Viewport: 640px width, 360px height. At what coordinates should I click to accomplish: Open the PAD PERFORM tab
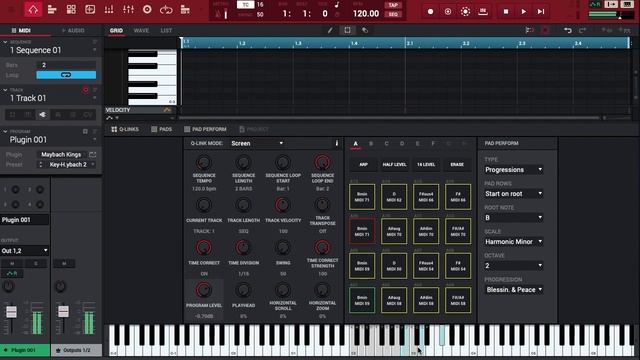coord(205,129)
